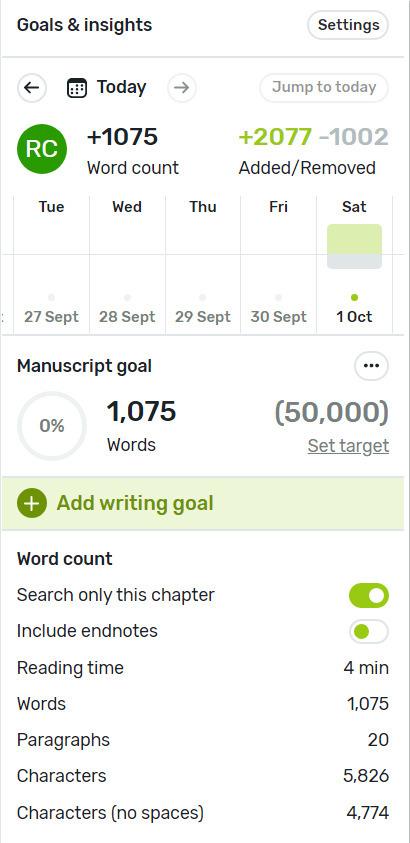Click Jump to today button
Image resolution: width=410 pixels, height=843 pixels.
tap(324, 88)
